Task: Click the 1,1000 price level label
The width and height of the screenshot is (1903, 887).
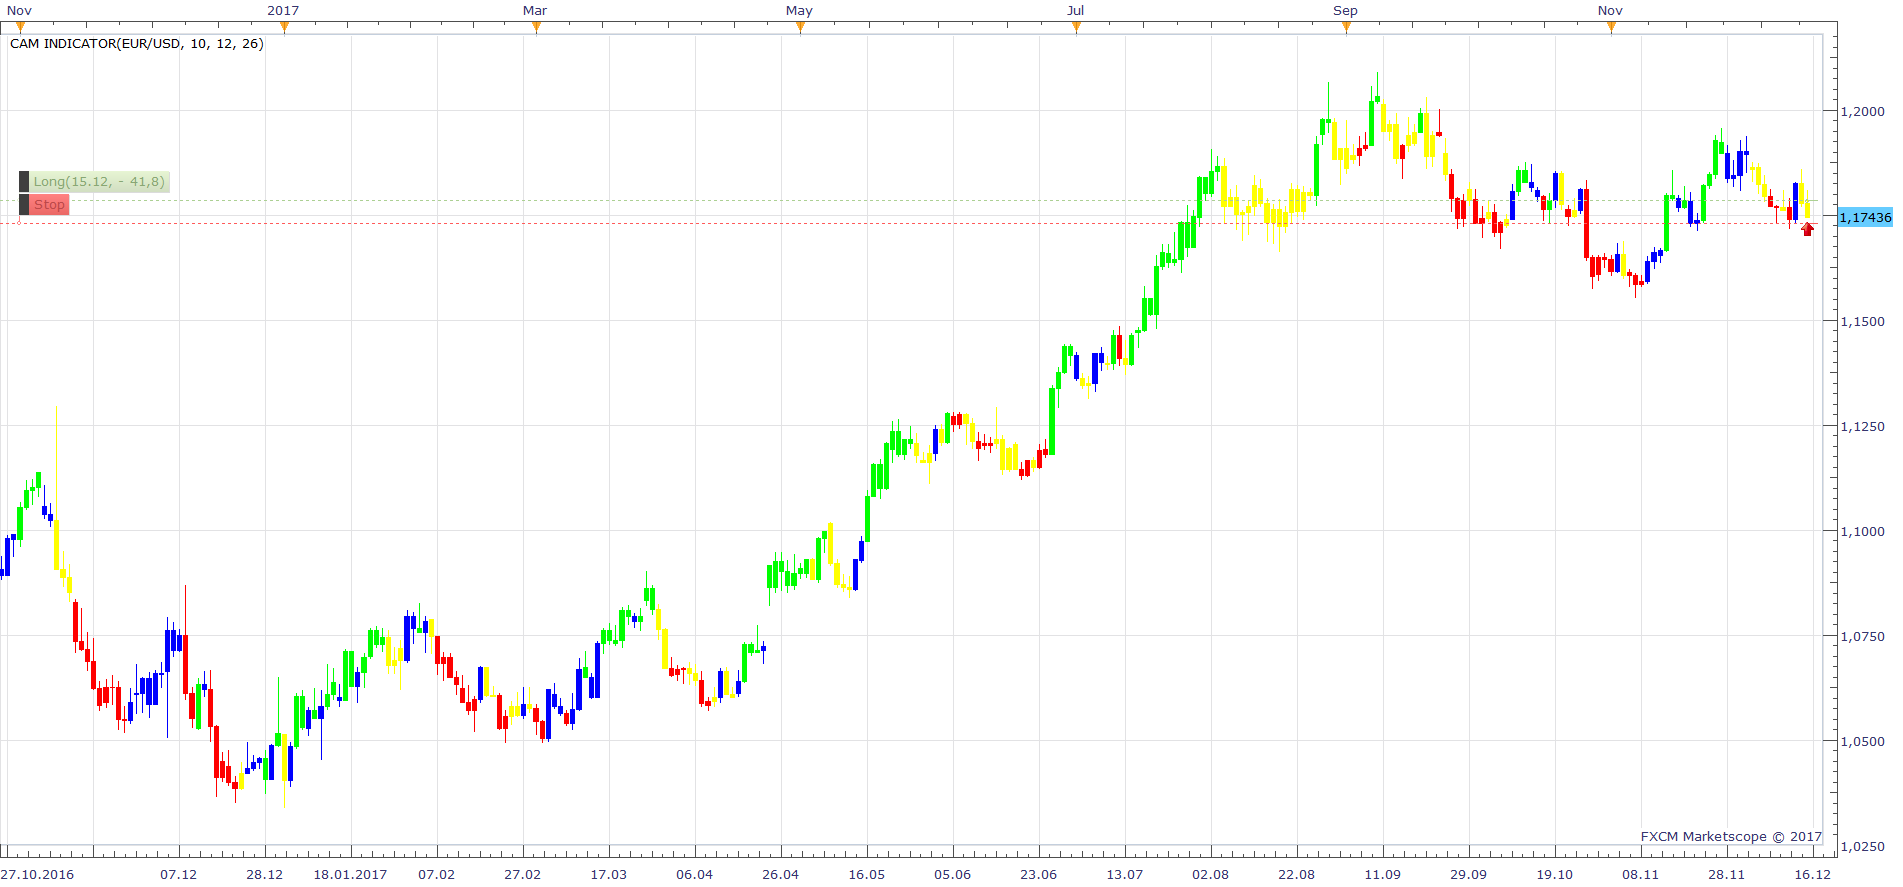Action: pyautogui.click(x=1862, y=531)
